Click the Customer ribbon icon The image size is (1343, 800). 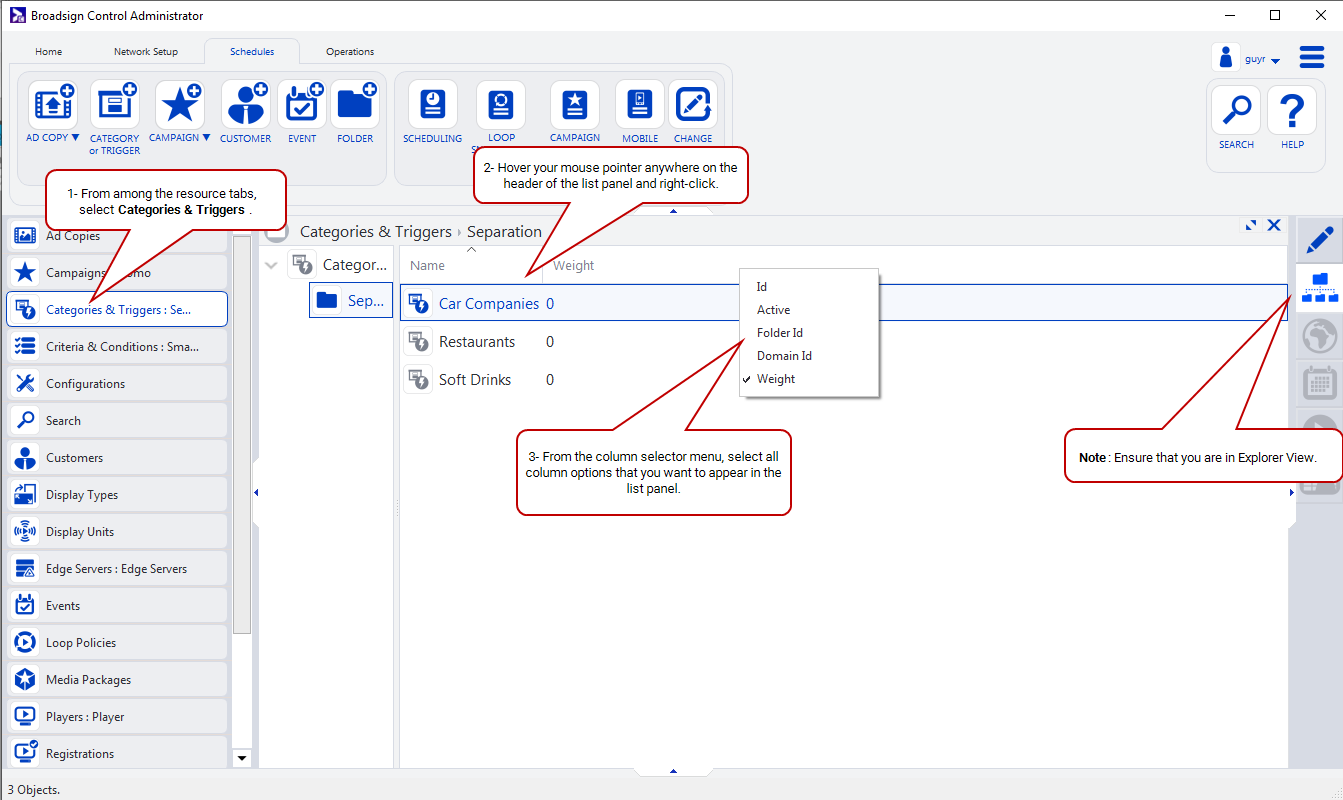pyautogui.click(x=245, y=105)
